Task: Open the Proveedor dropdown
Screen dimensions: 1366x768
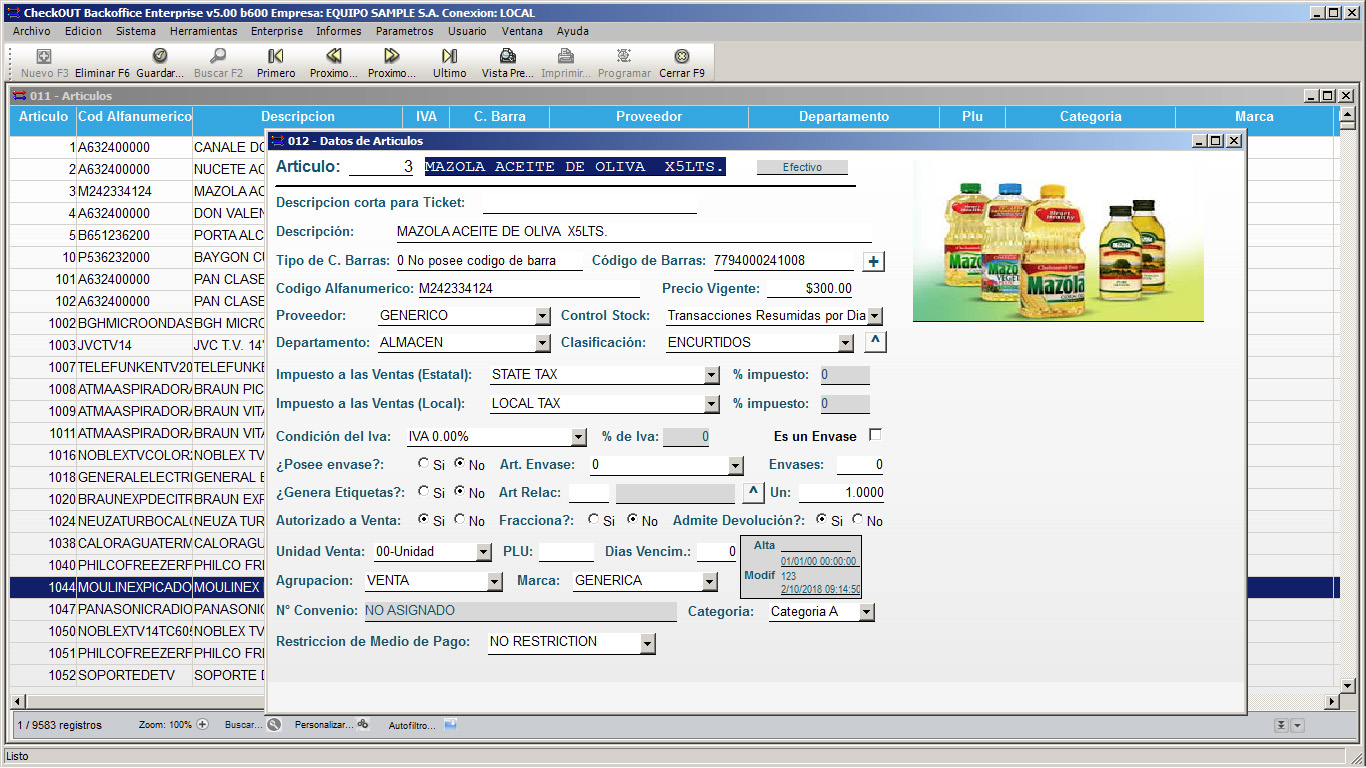Action: pos(543,316)
